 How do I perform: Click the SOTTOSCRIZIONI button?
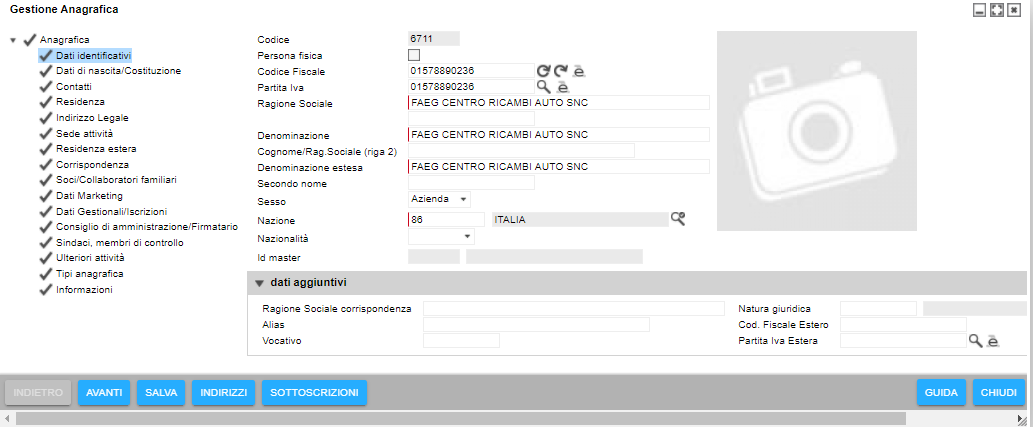click(x=315, y=393)
